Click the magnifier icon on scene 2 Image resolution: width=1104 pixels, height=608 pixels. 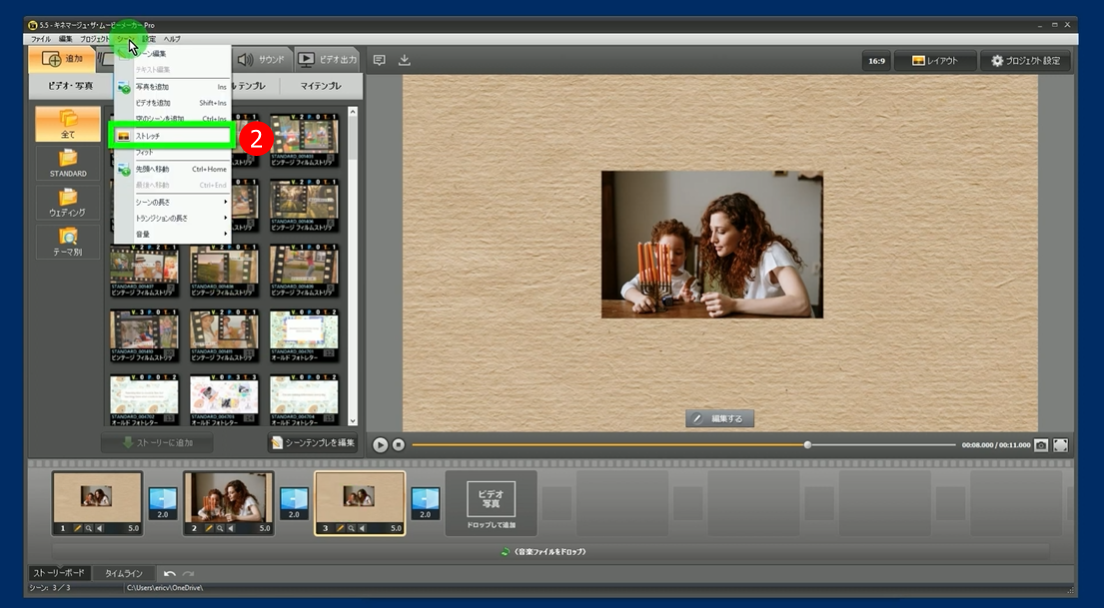point(220,528)
